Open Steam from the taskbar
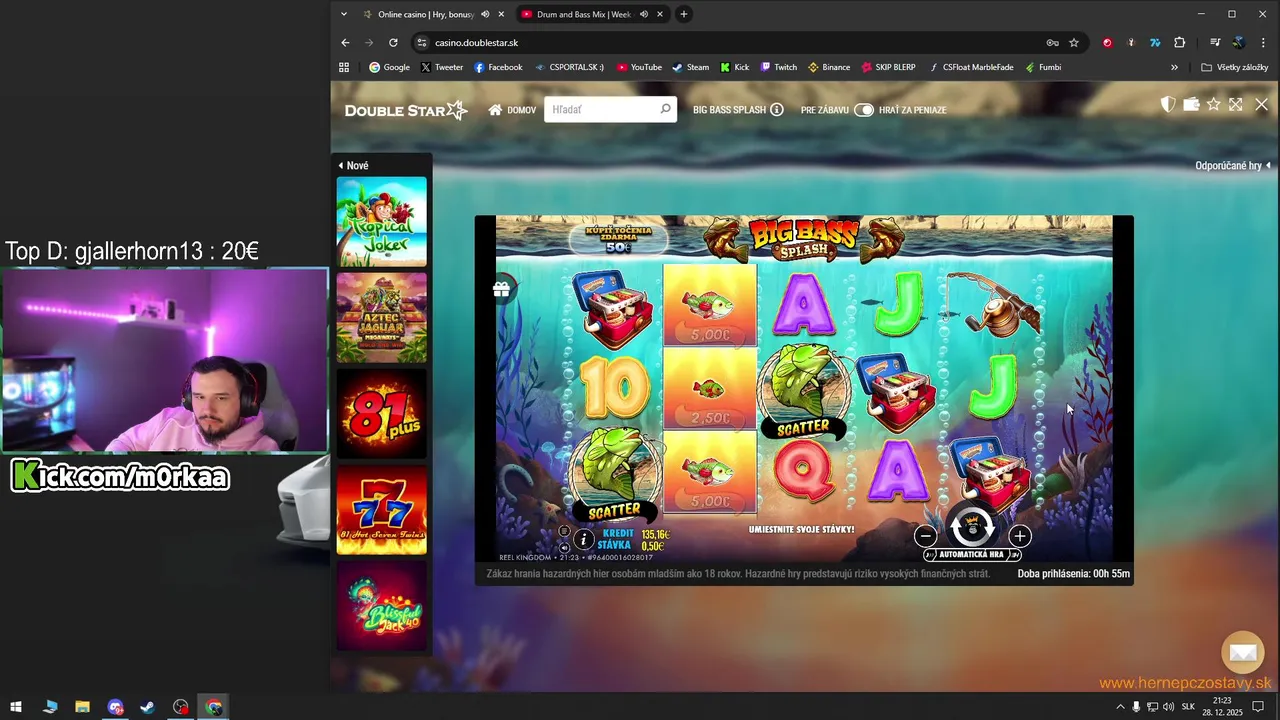The height and width of the screenshot is (720, 1280). click(147, 707)
